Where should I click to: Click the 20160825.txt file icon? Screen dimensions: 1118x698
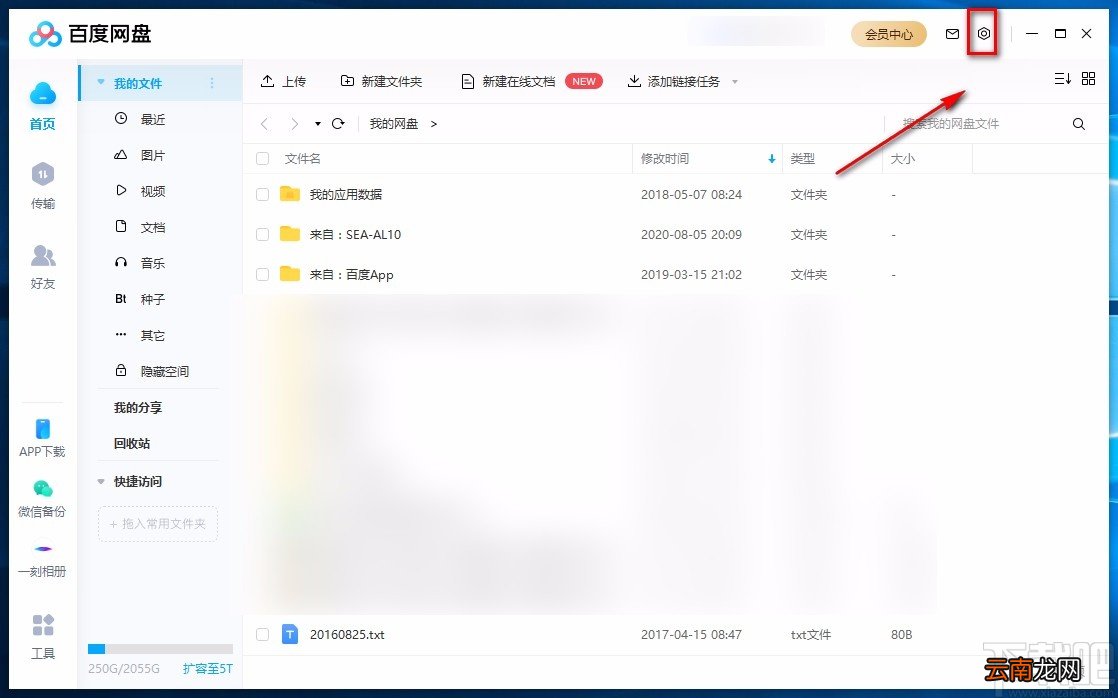point(289,634)
